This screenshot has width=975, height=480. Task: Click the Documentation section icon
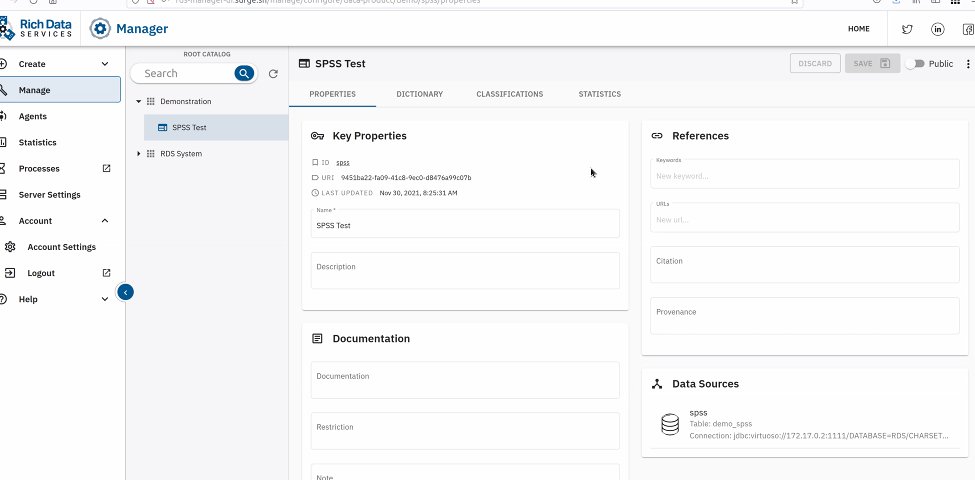[317, 338]
